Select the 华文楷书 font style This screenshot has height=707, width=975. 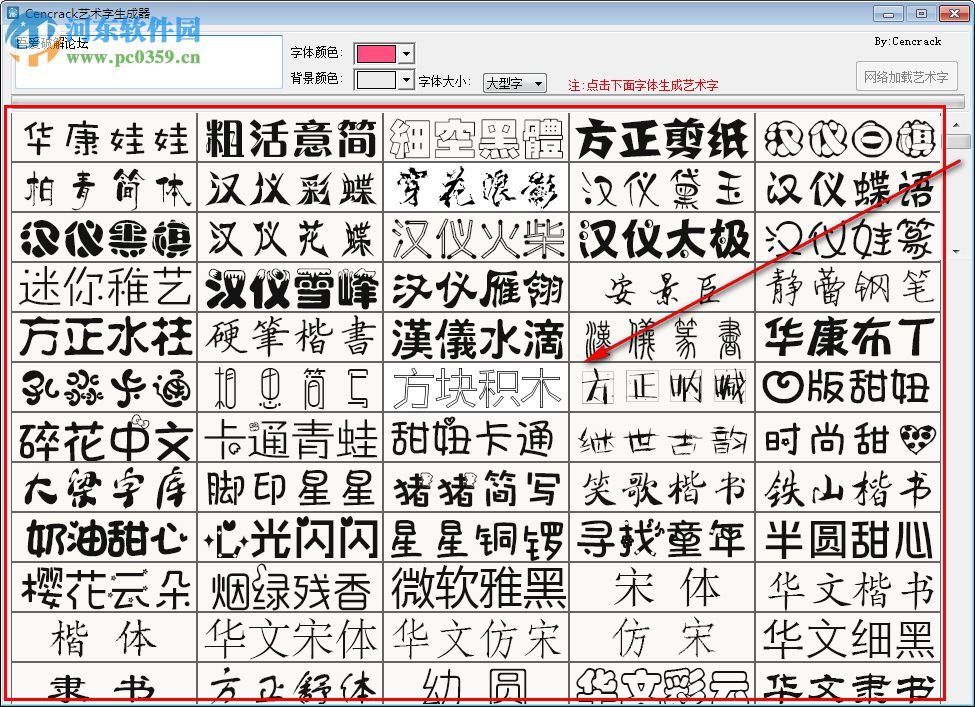pos(849,587)
